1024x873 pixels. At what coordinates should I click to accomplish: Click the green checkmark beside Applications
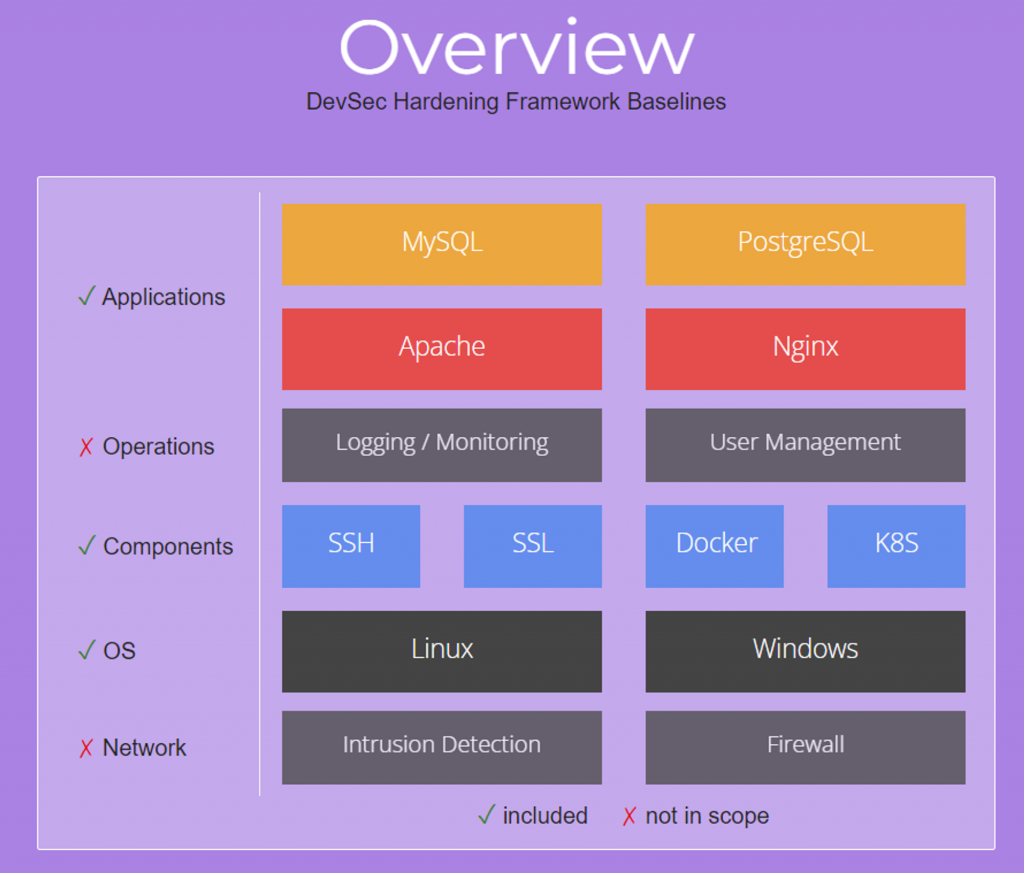tap(87, 296)
